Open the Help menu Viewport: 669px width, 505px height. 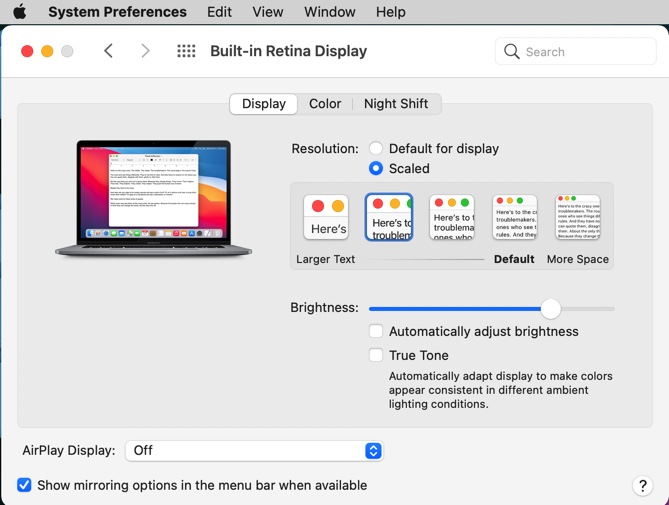click(x=390, y=12)
